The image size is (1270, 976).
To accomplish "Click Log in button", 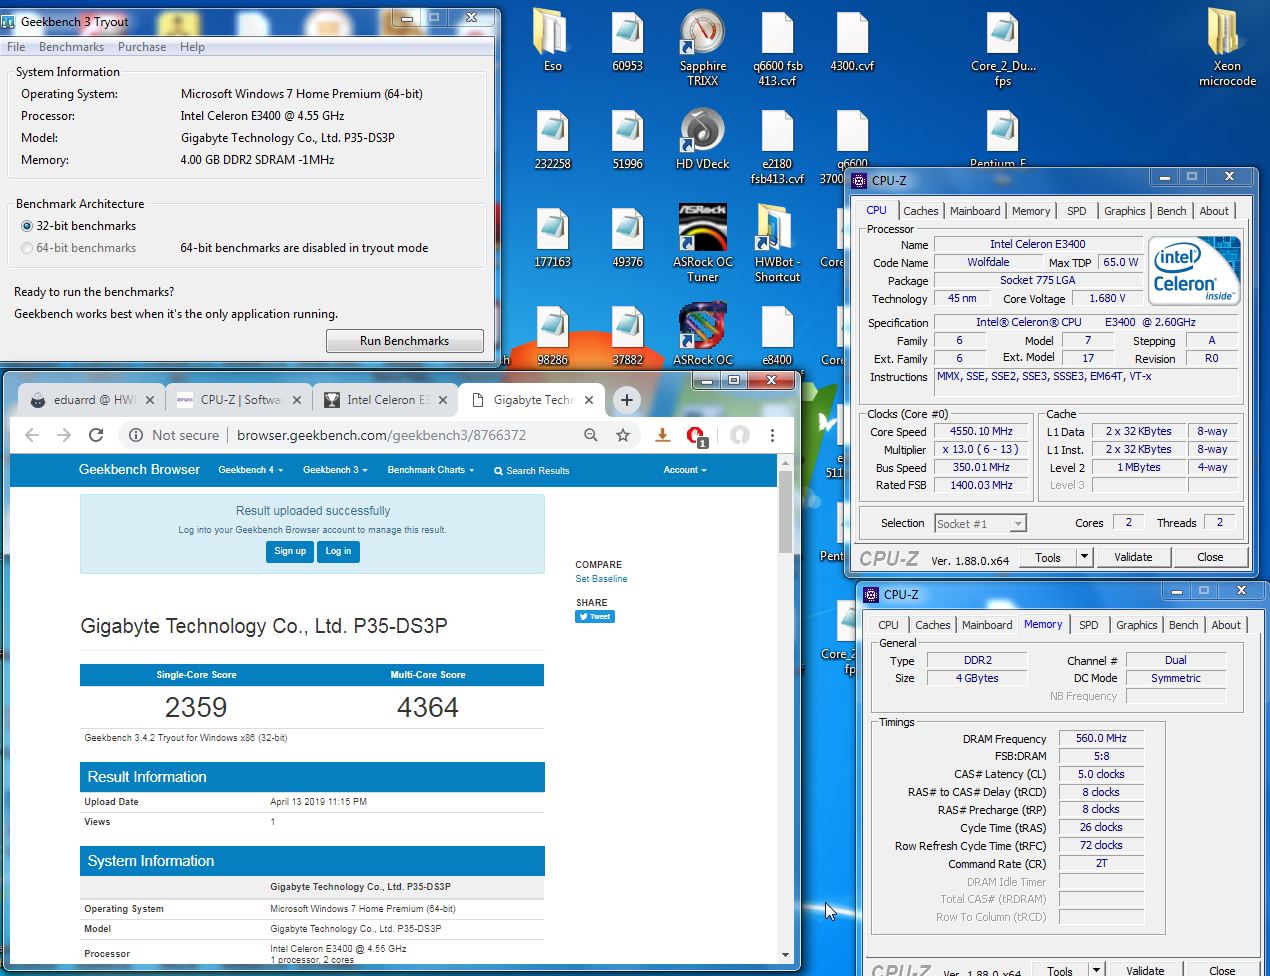I will 338,551.
